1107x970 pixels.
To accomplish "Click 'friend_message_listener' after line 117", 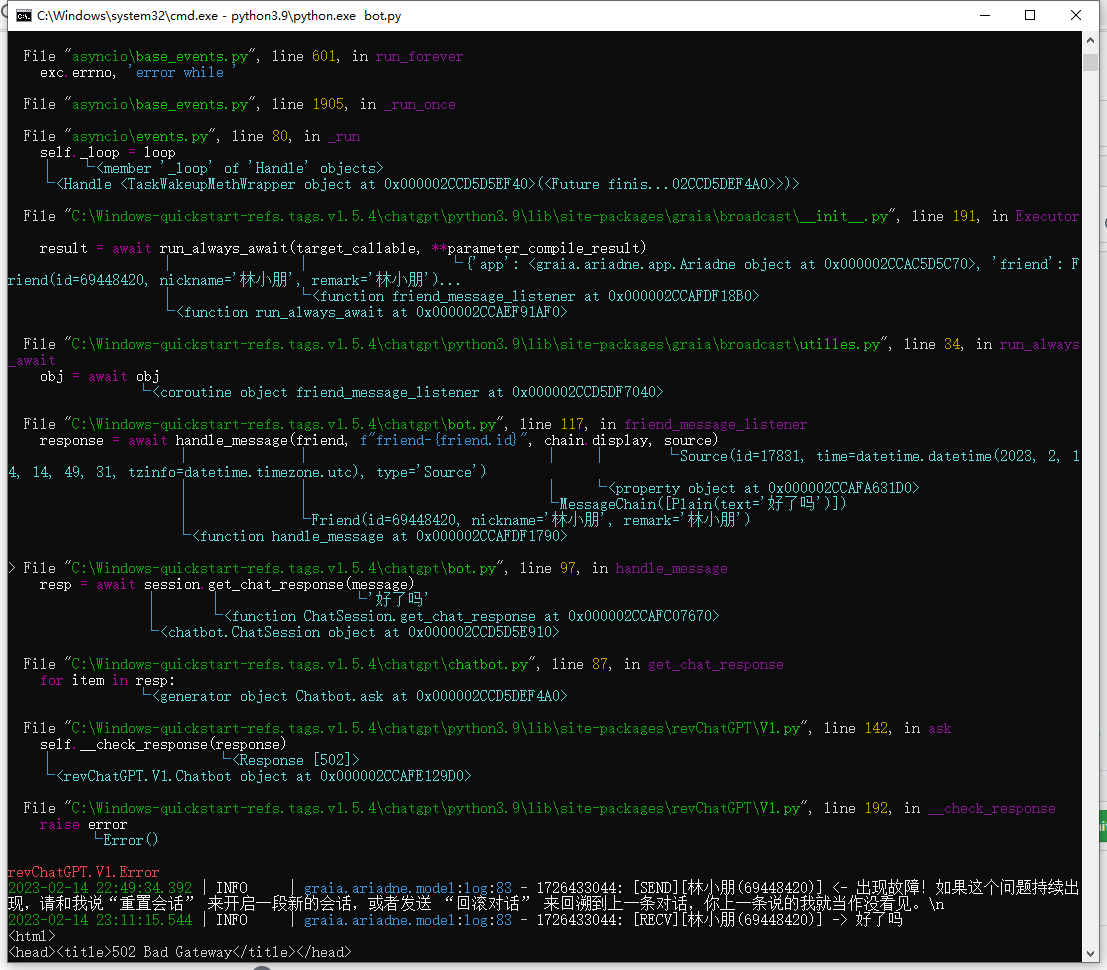I will tap(715, 424).
